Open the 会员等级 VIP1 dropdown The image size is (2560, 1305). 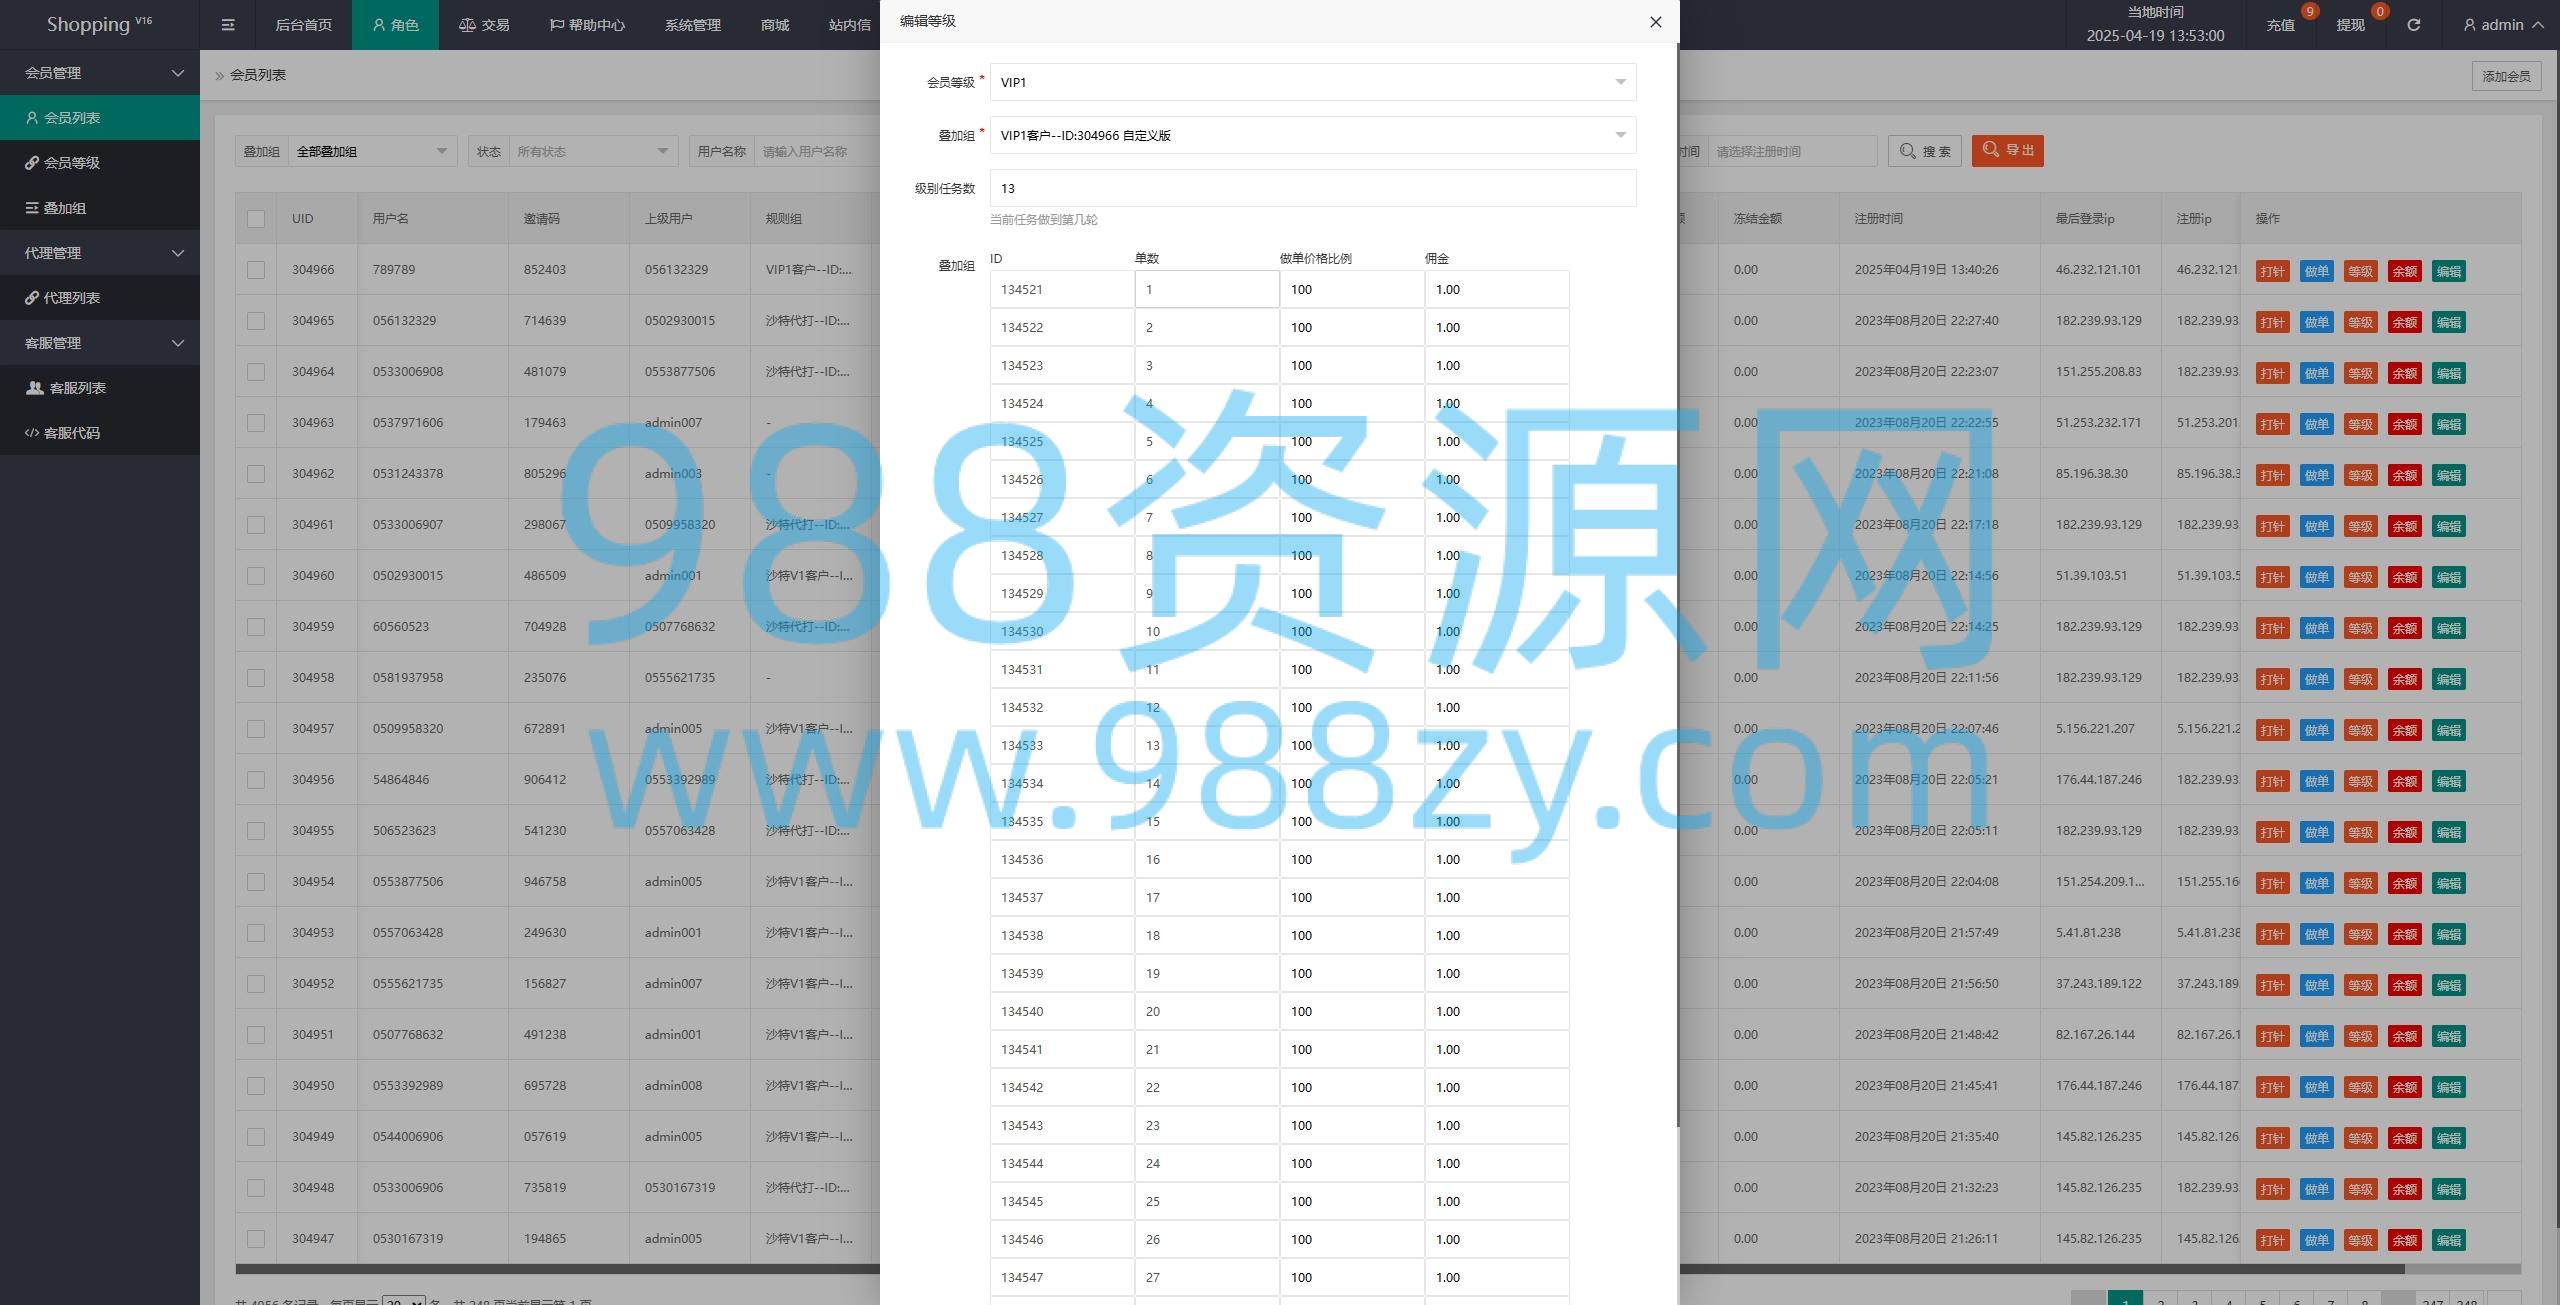[x=1312, y=82]
